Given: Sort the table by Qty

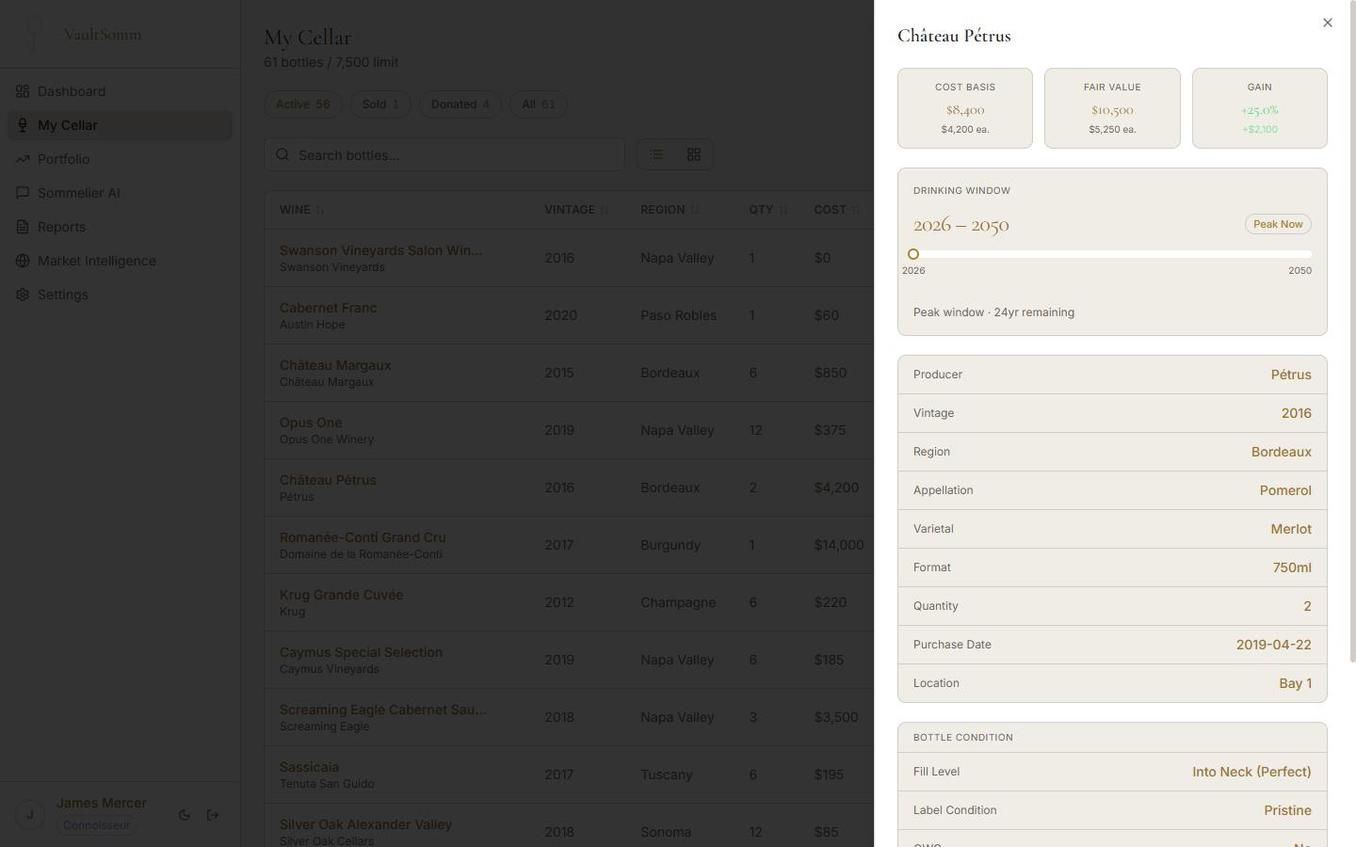Looking at the screenshot, I should tap(769, 210).
